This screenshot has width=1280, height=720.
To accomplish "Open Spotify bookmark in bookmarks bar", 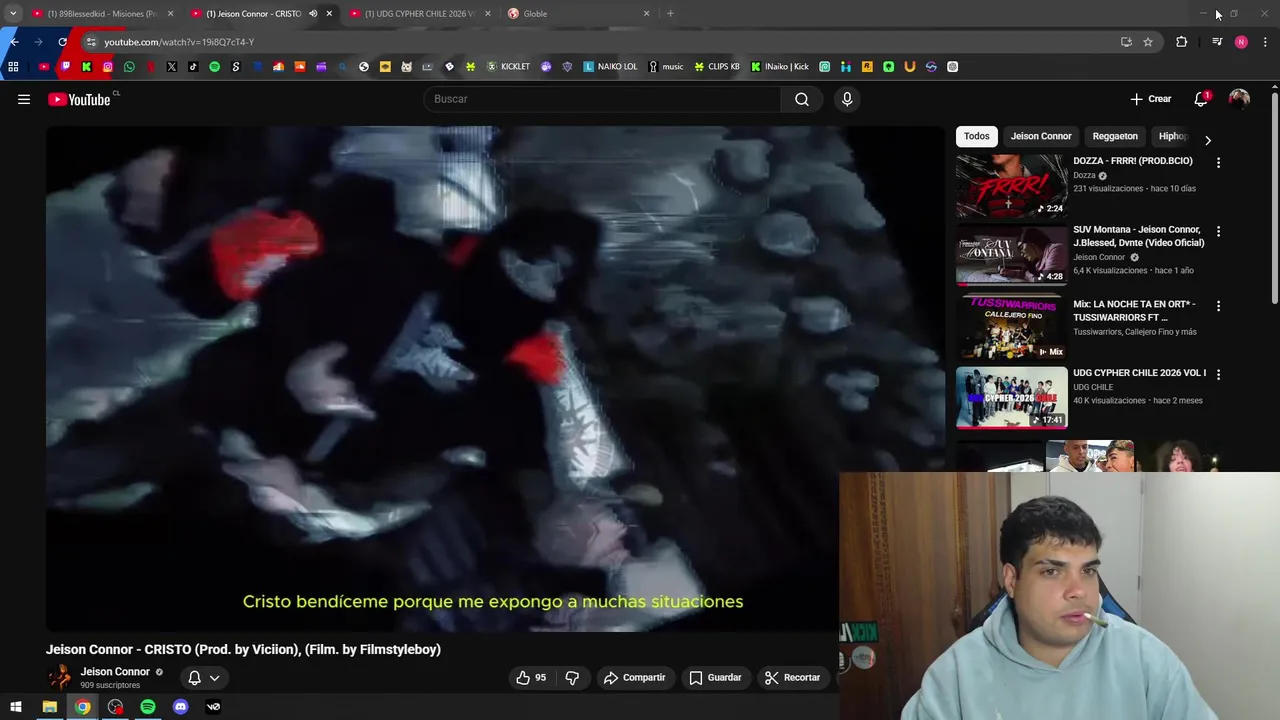I will click(214, 67).
